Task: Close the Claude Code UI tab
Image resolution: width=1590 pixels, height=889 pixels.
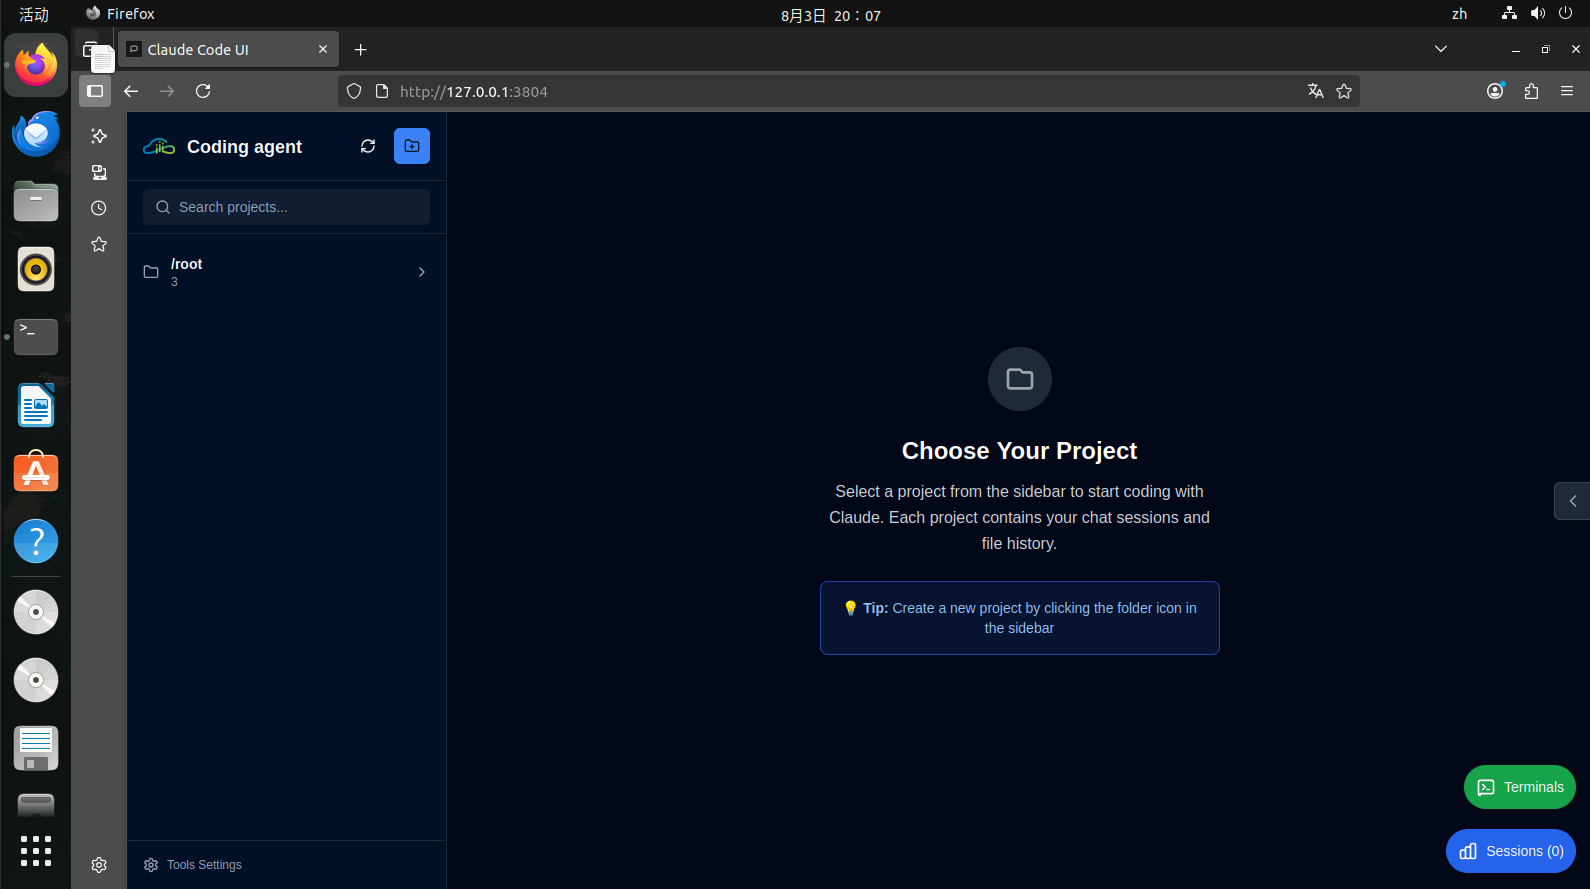Action: tap(323, 49)
